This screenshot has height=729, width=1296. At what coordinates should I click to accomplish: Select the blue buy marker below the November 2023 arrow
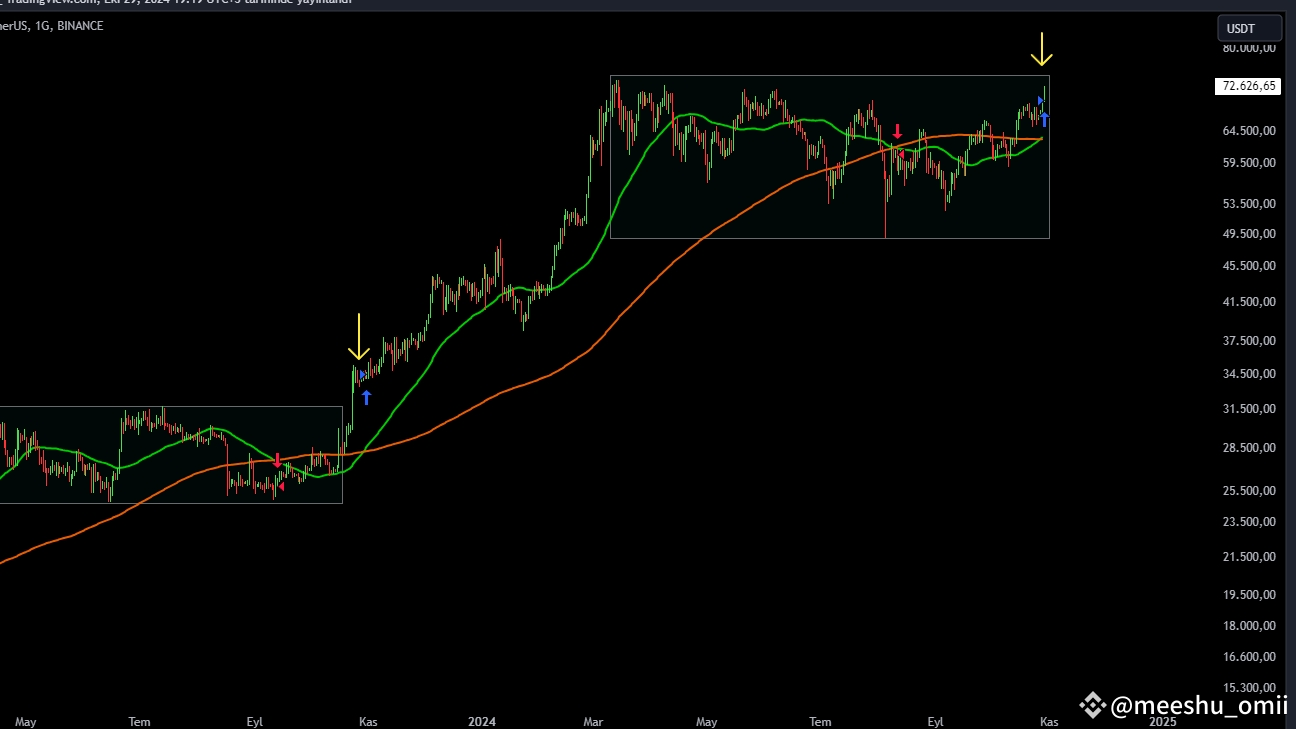(x=366, y=398)
